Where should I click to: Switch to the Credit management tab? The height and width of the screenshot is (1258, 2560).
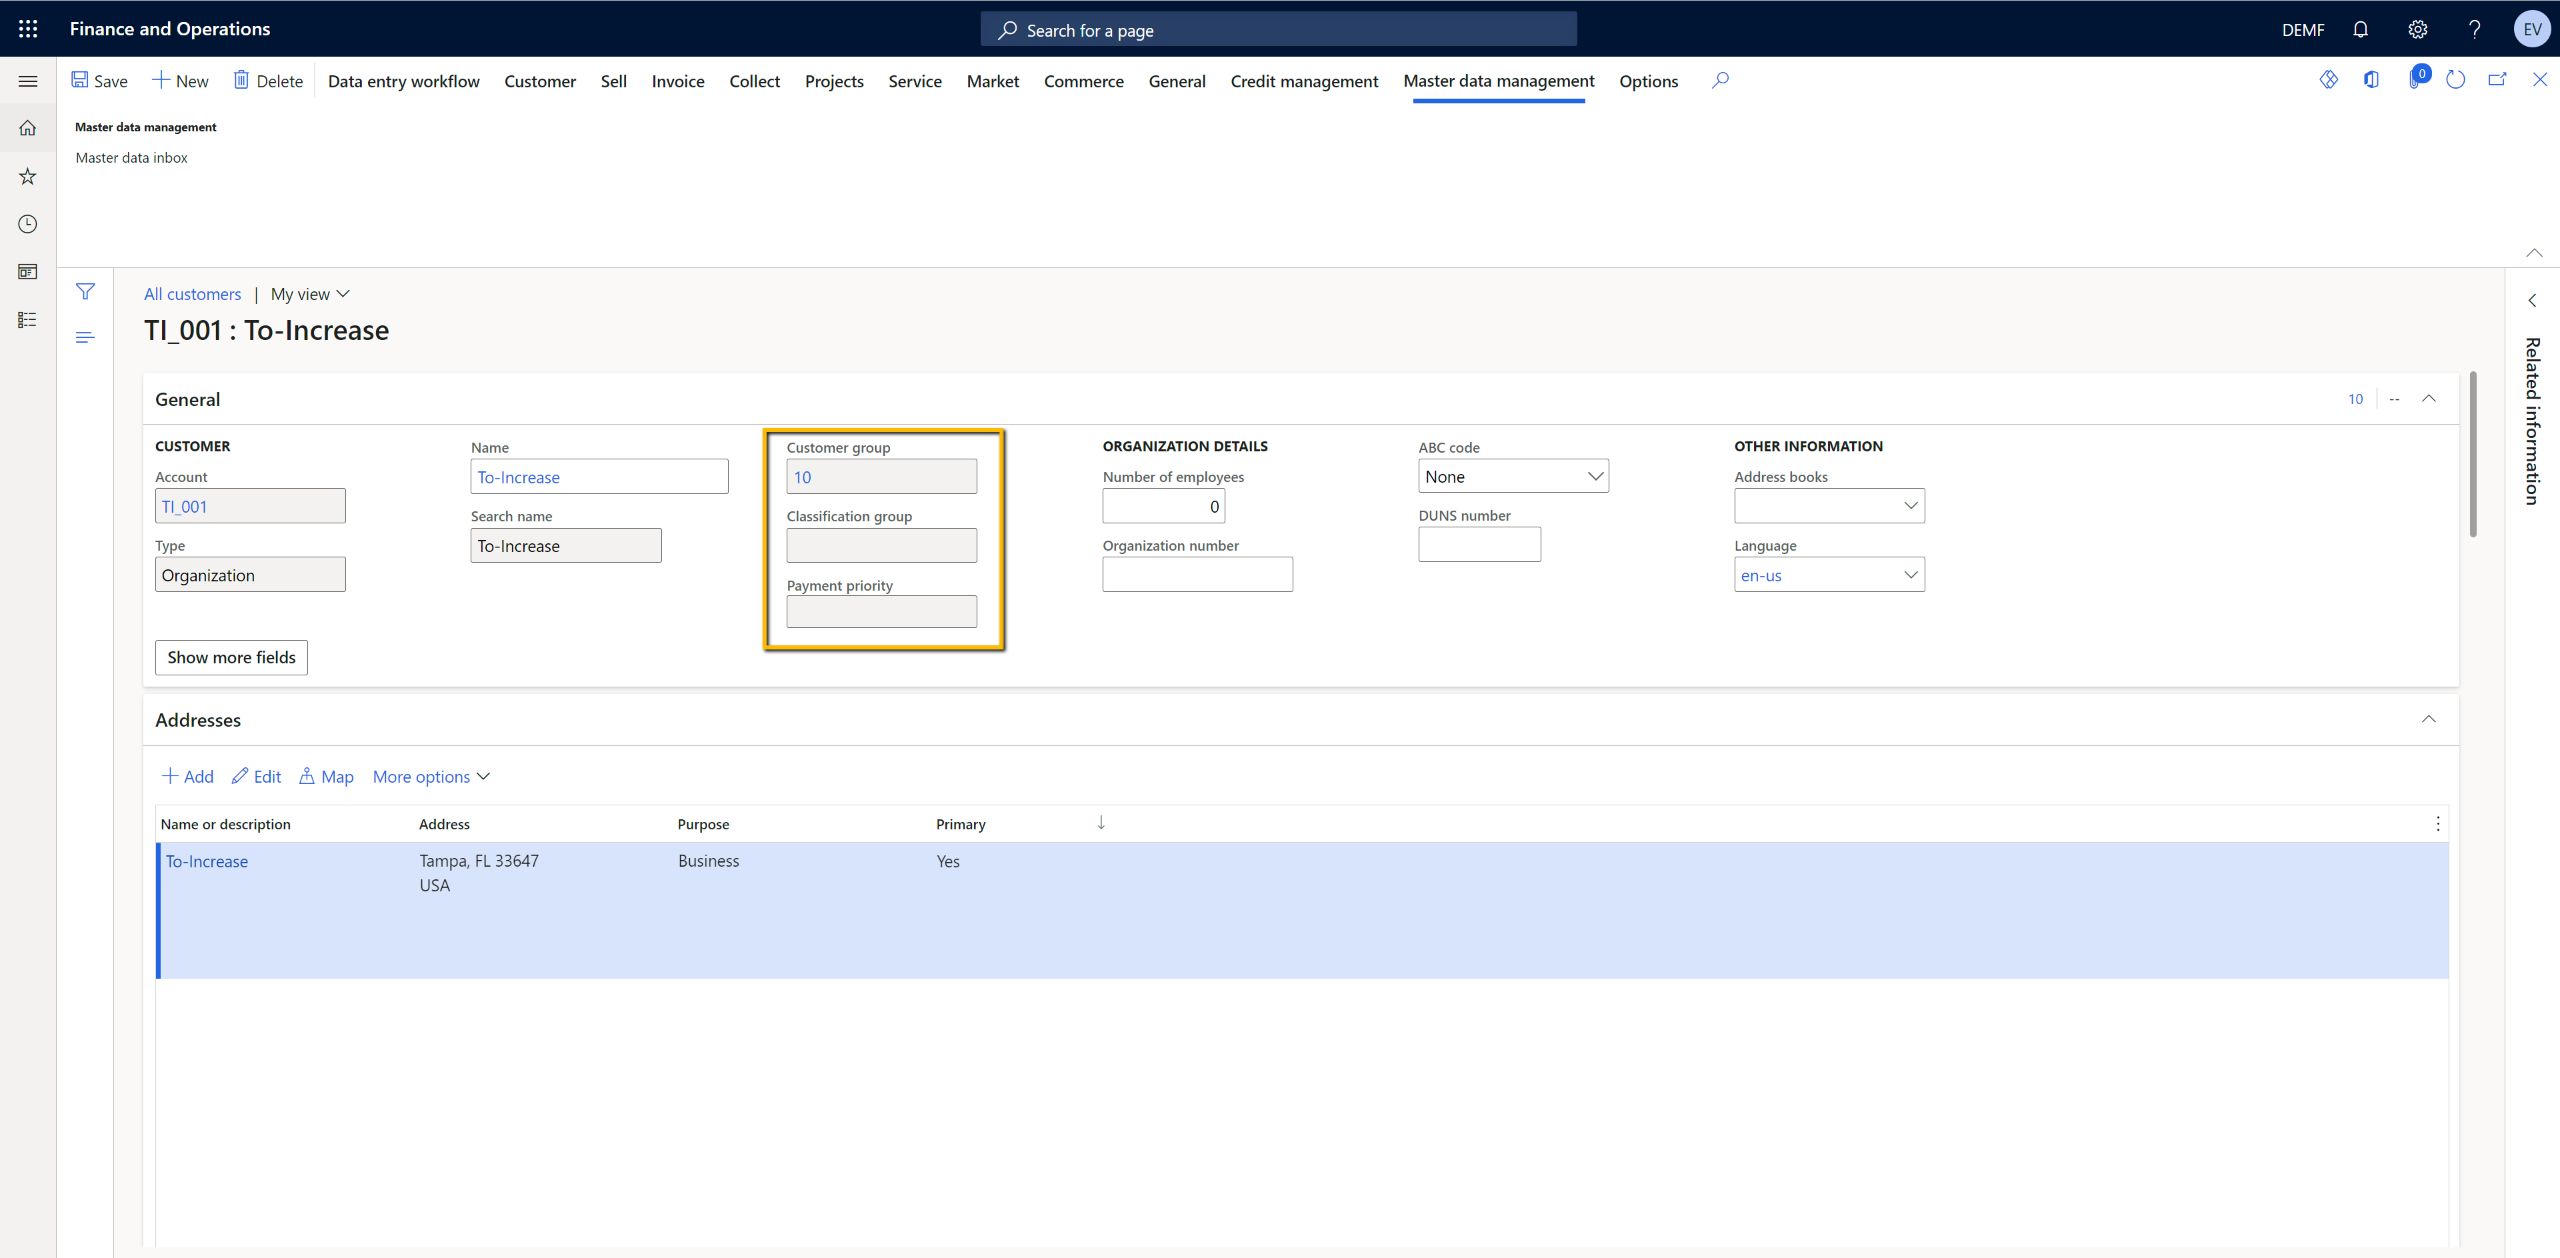(x=1305, y=81)
